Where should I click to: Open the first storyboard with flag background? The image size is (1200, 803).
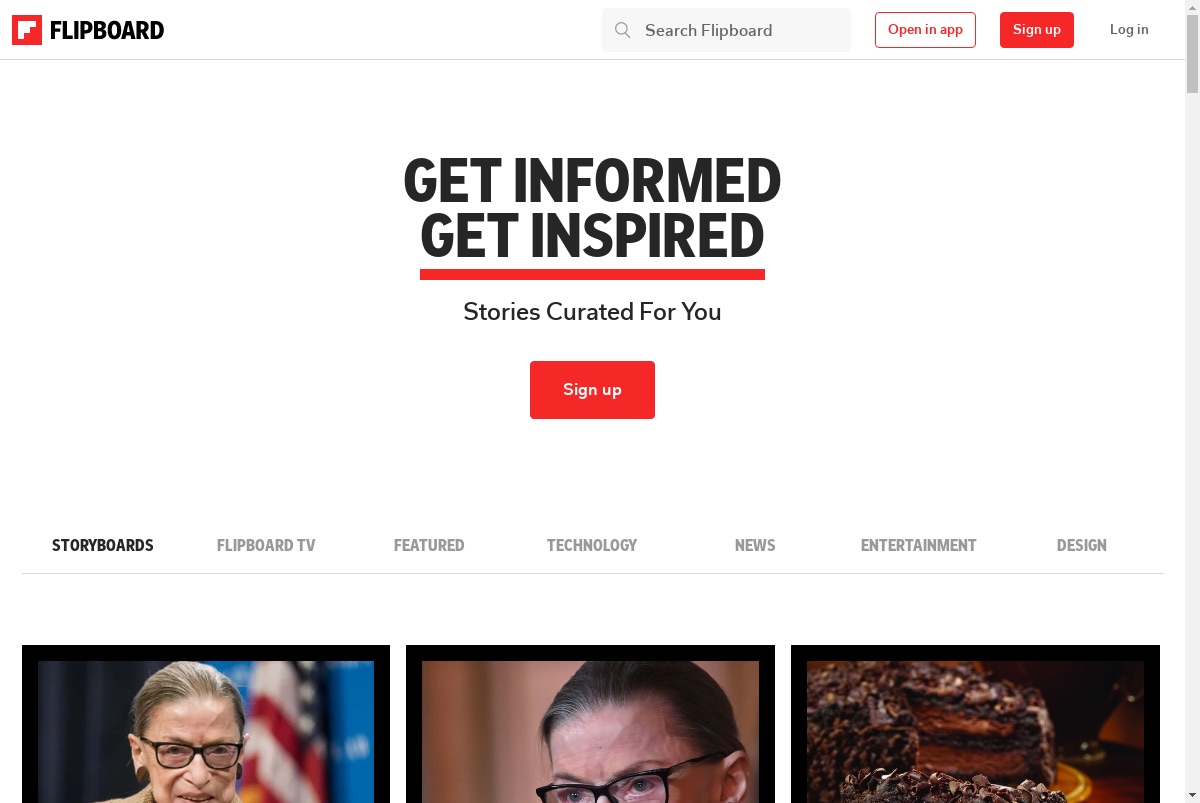(206, 731)
